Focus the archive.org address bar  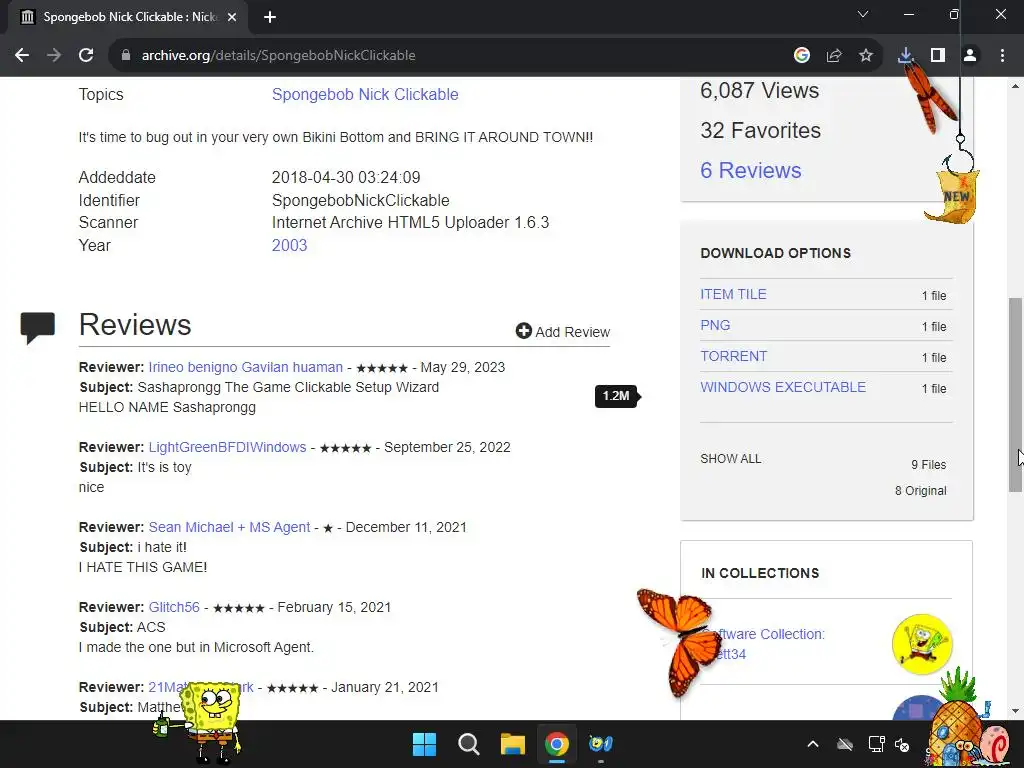point(451,56)
